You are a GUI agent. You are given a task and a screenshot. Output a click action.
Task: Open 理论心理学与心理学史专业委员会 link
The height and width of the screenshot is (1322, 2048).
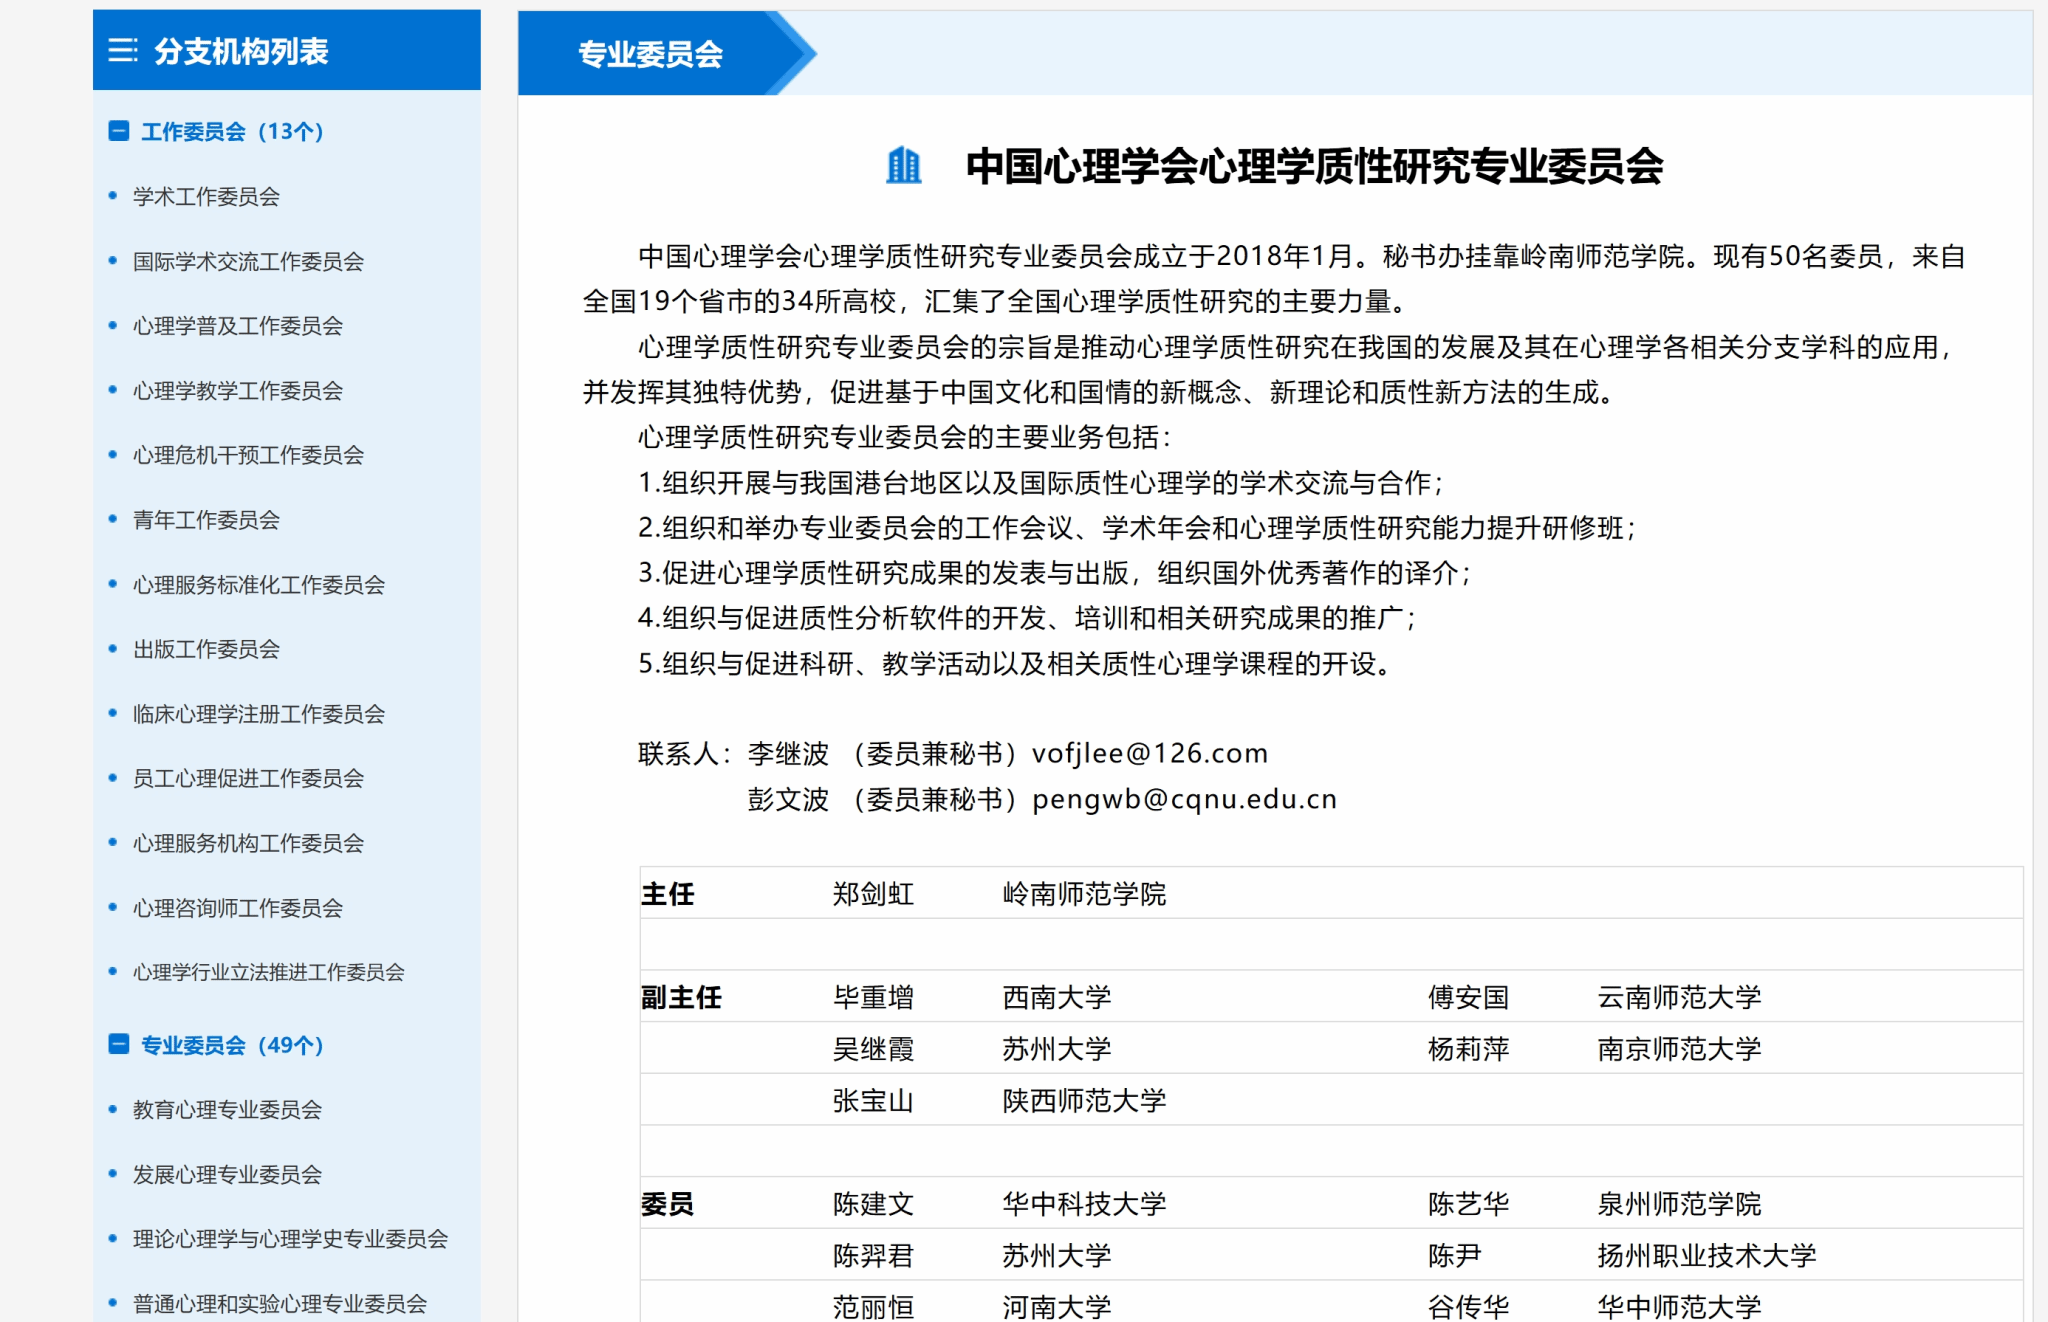(x=290, y=1238)
